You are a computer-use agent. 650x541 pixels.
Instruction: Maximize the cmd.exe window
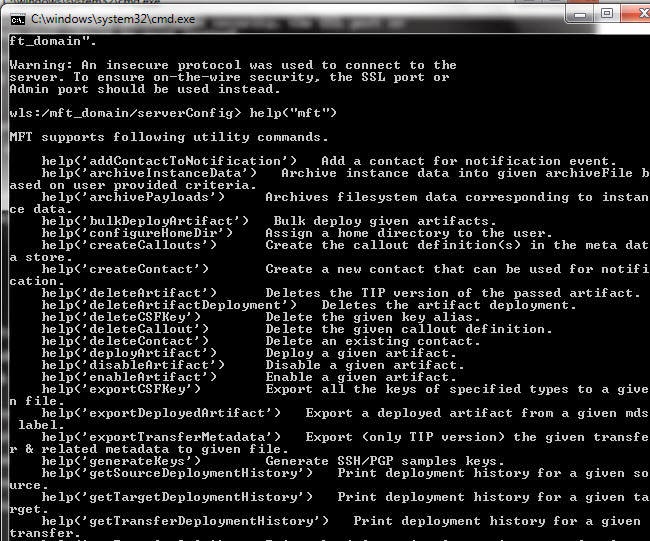pyautogui.click(x=606, y=14)
